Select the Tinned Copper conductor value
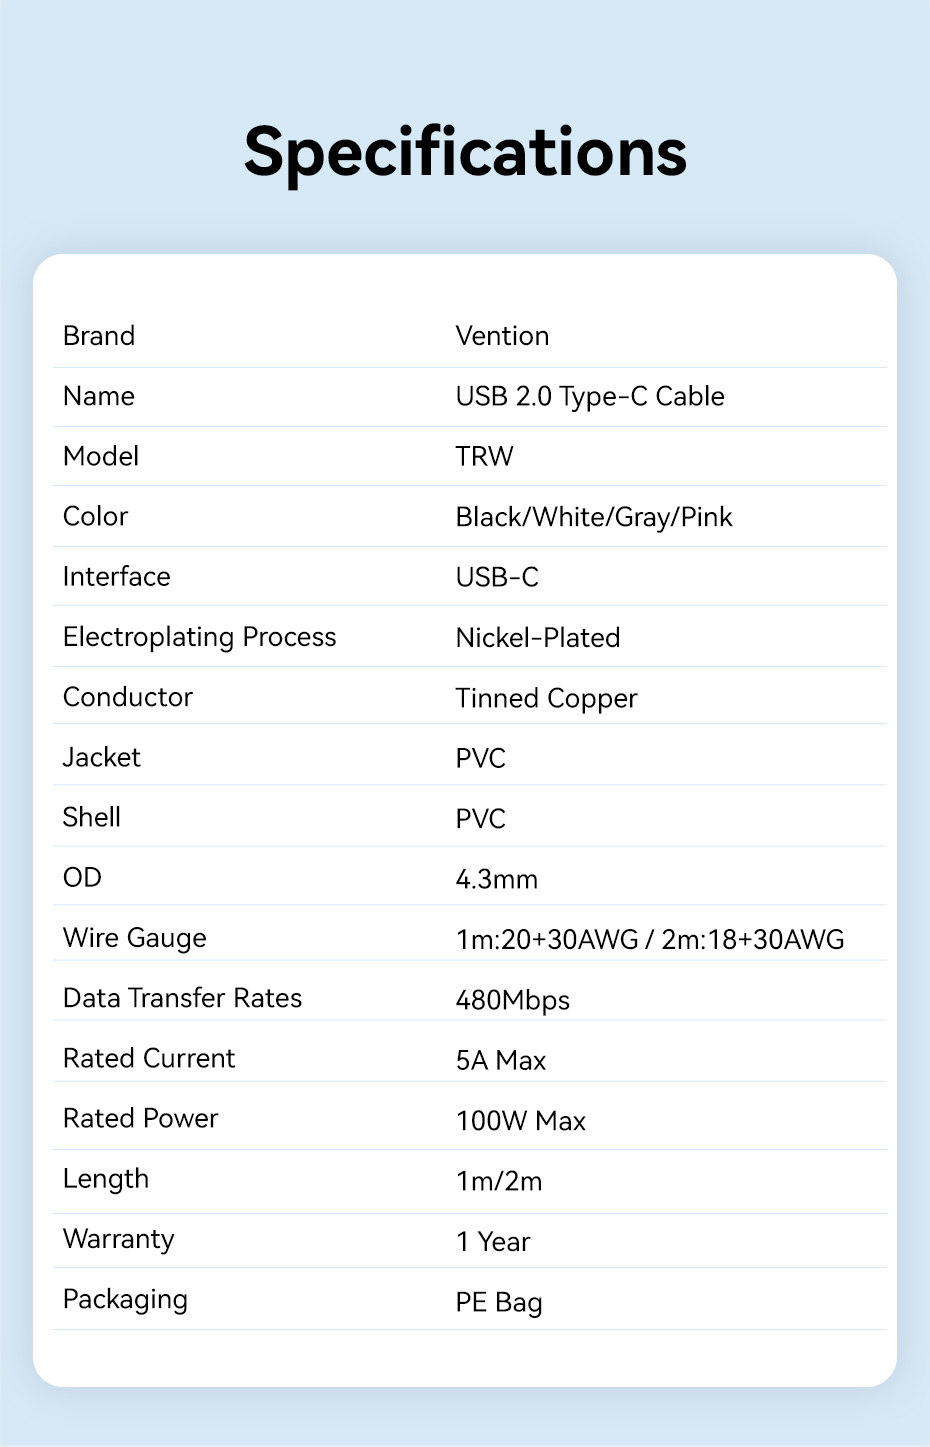 point(546,699)
